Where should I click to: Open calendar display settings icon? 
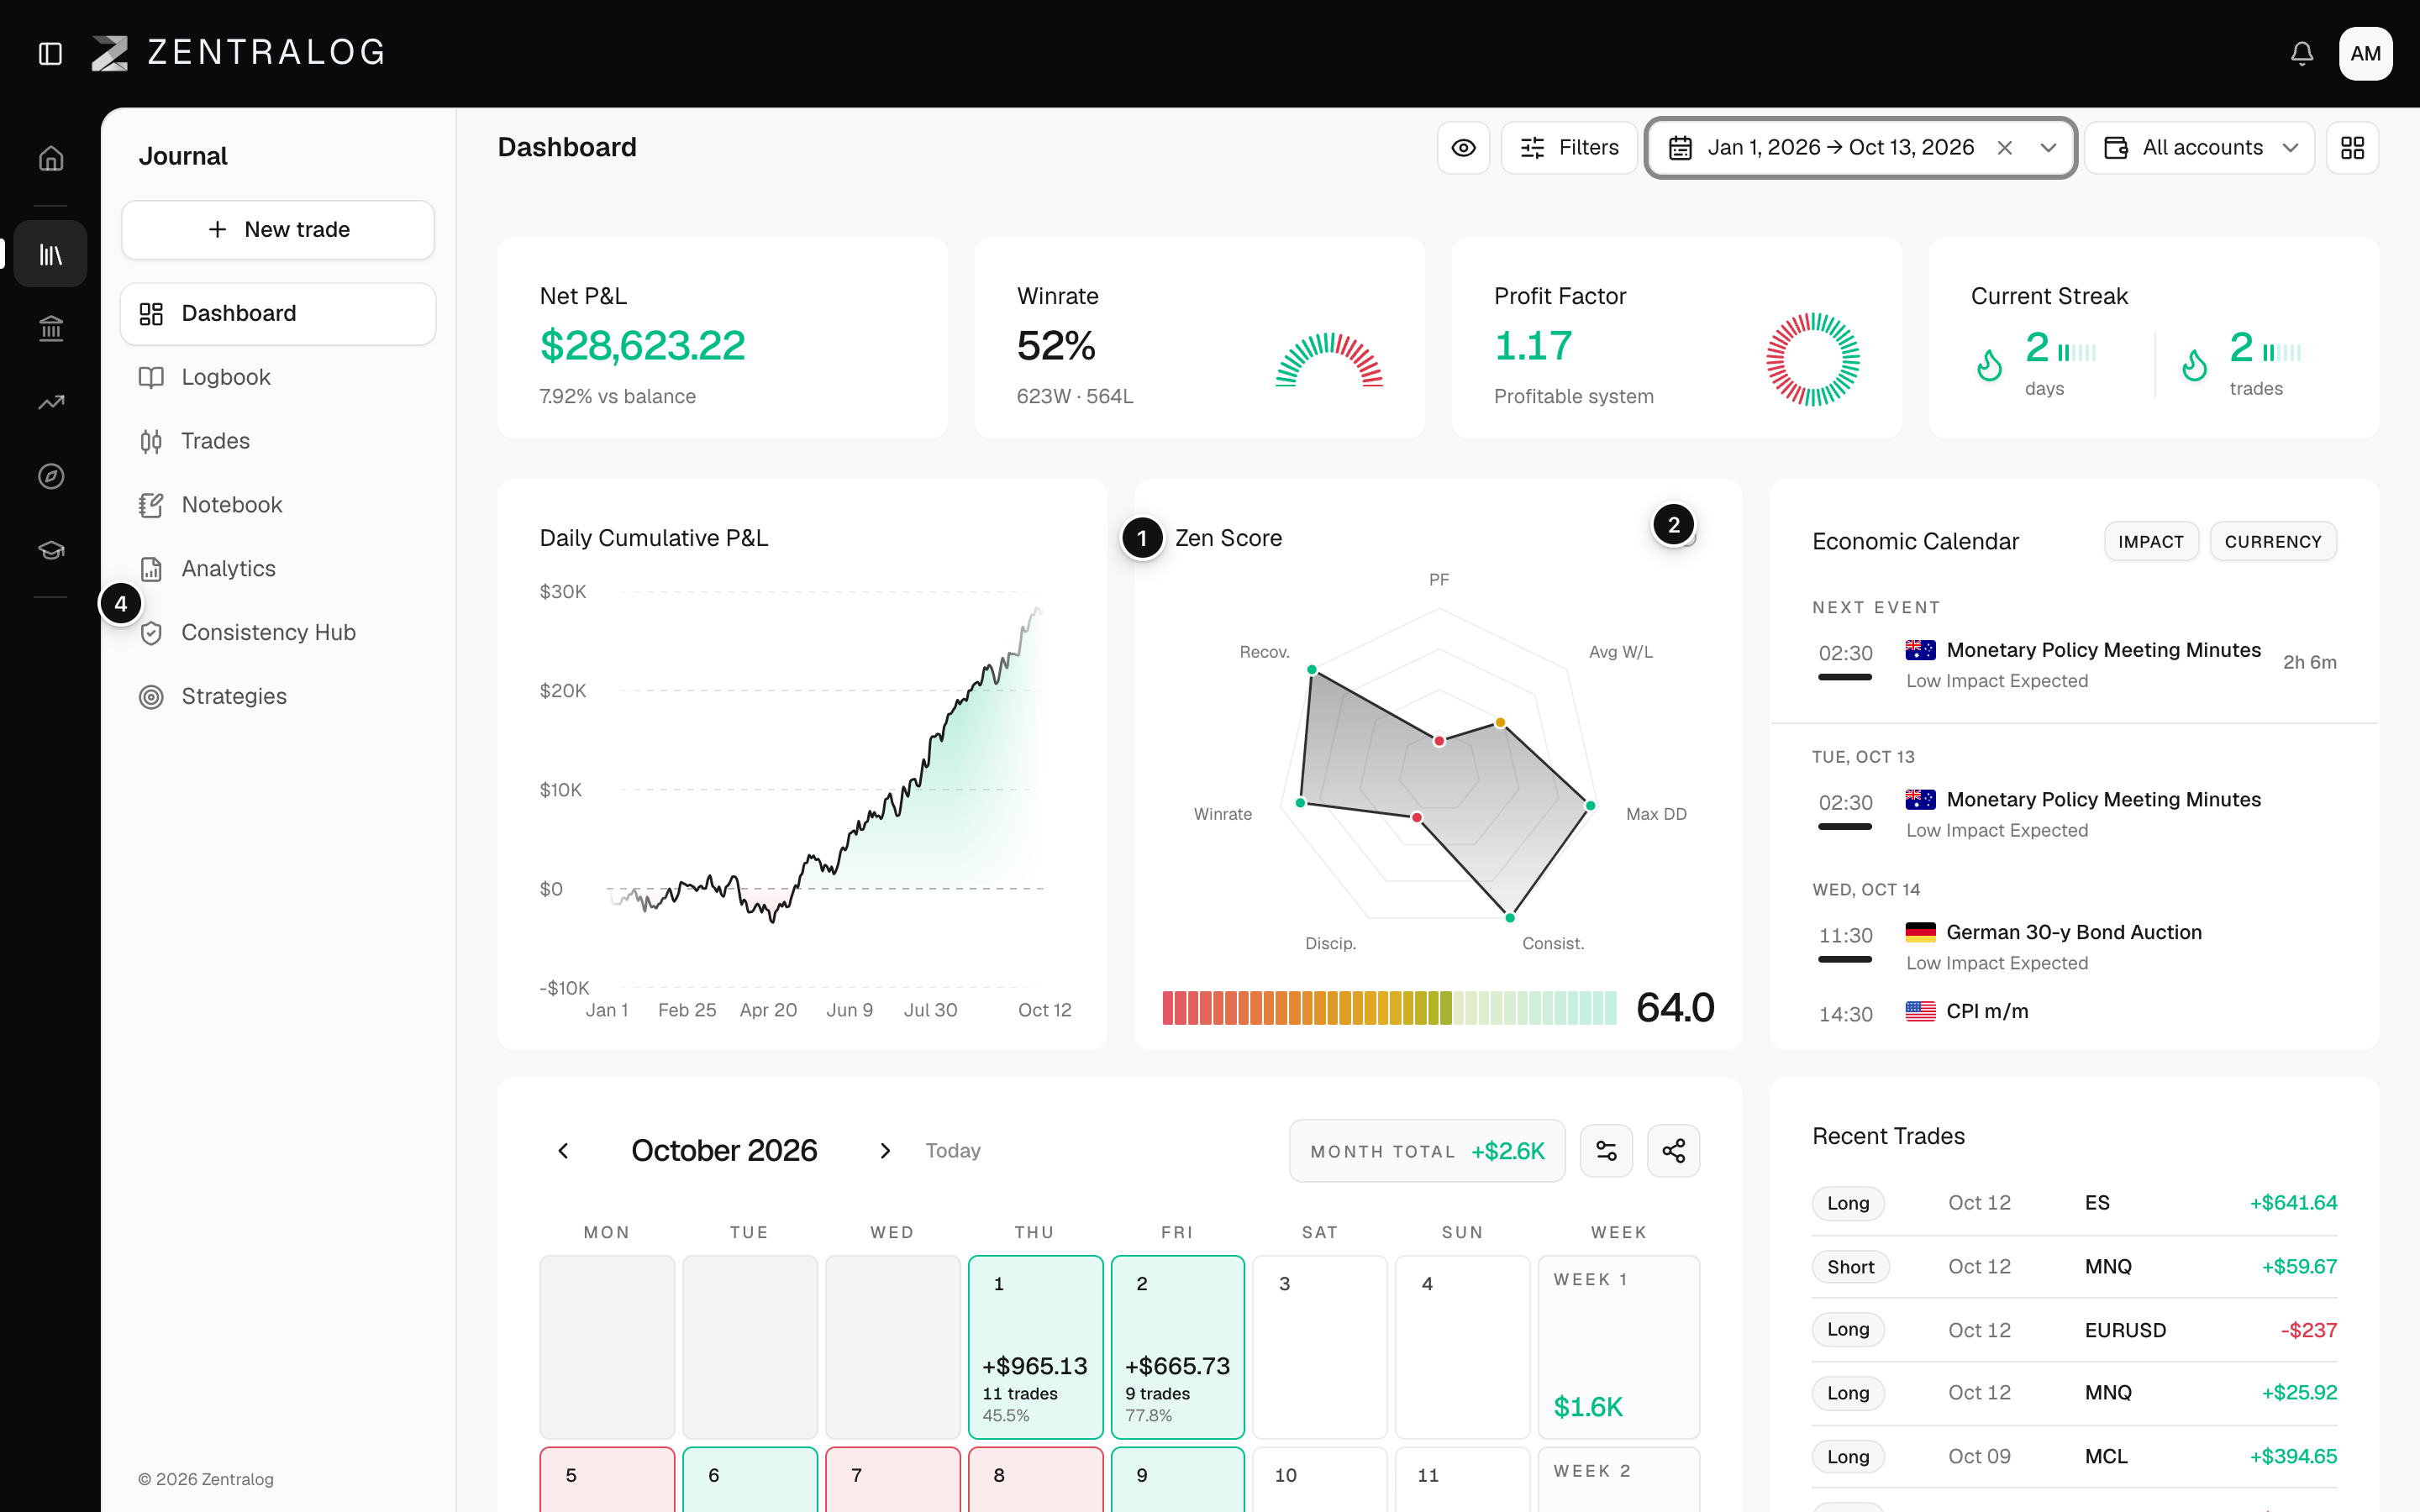1606,1151
